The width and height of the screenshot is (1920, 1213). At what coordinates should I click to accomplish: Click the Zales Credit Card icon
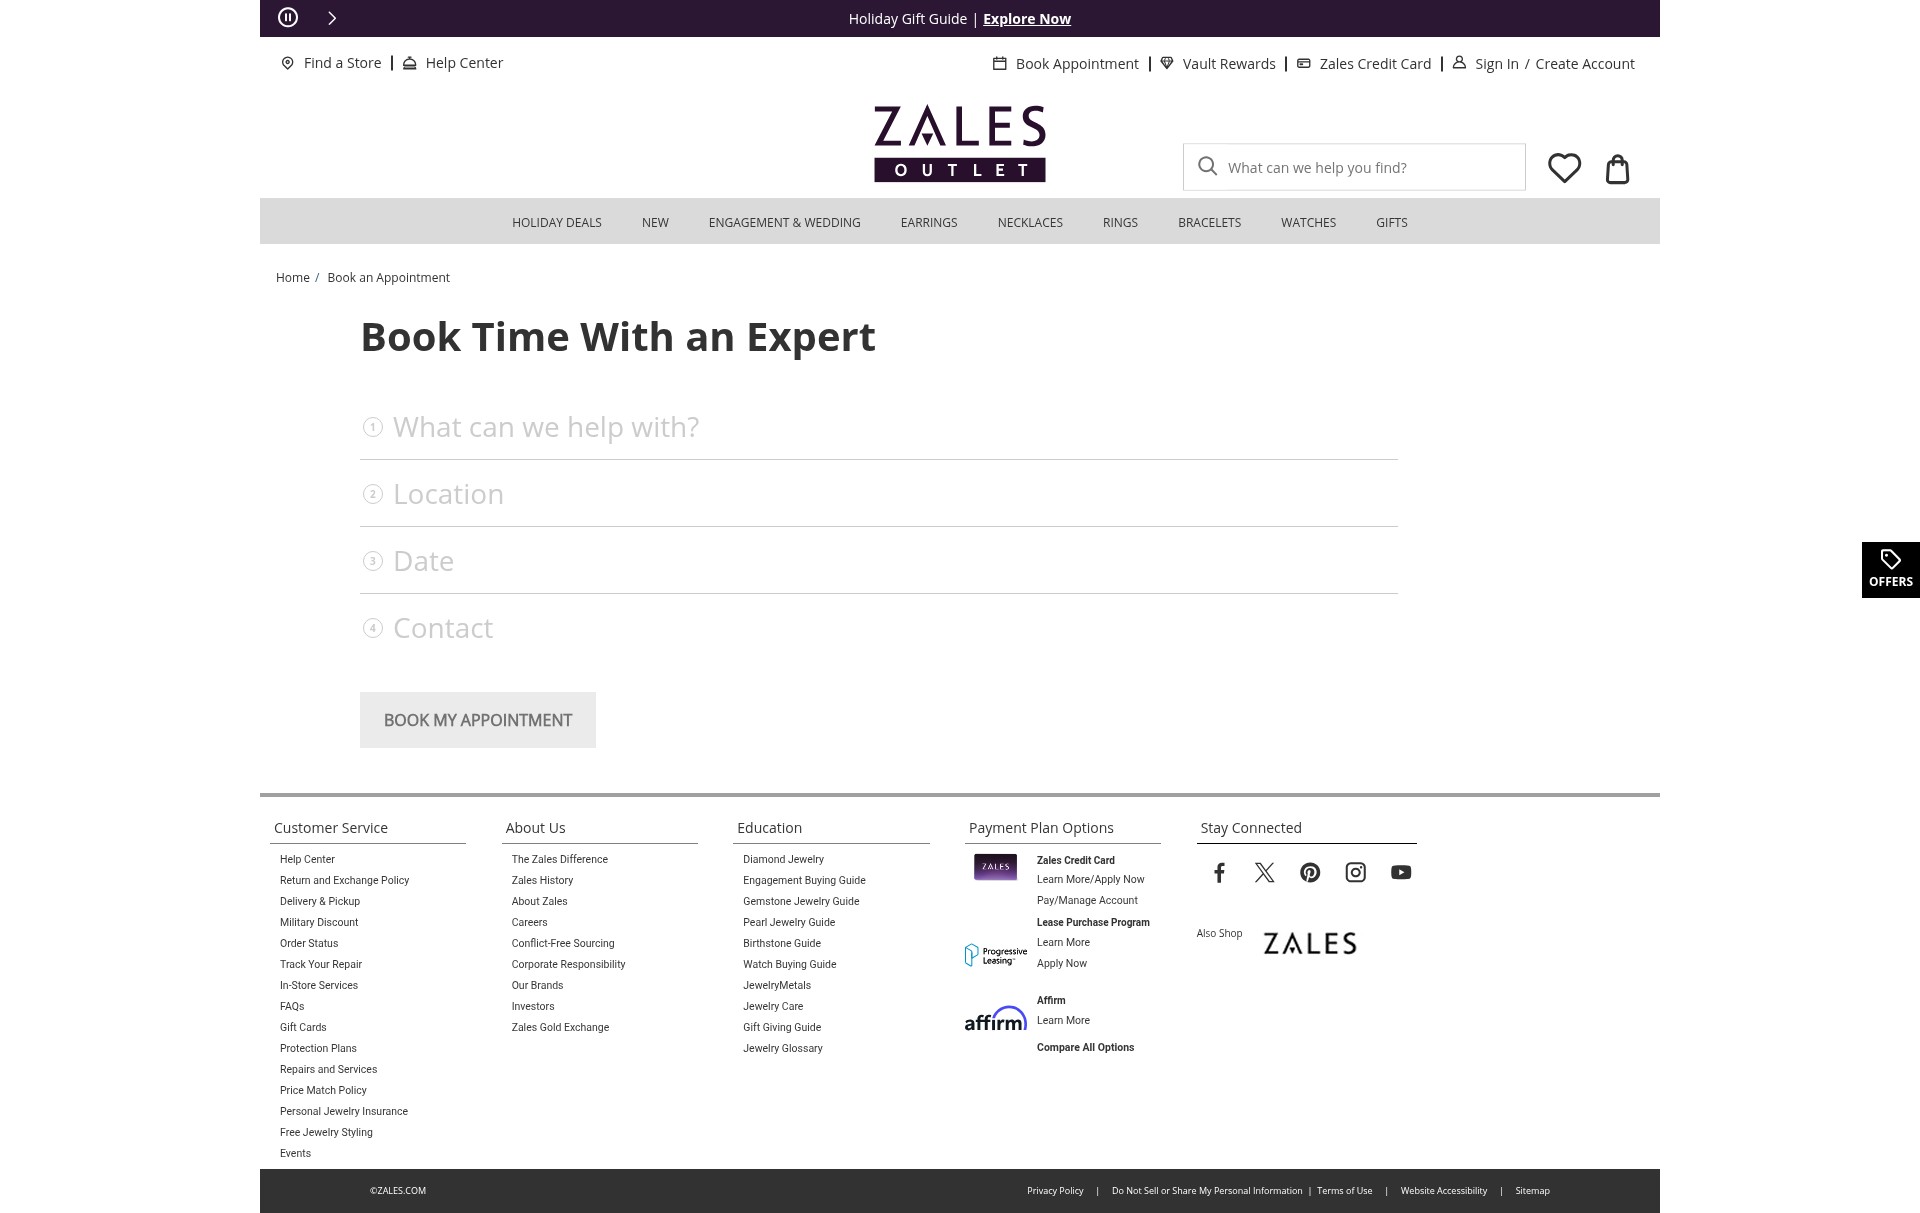[x=1304, y=63]
